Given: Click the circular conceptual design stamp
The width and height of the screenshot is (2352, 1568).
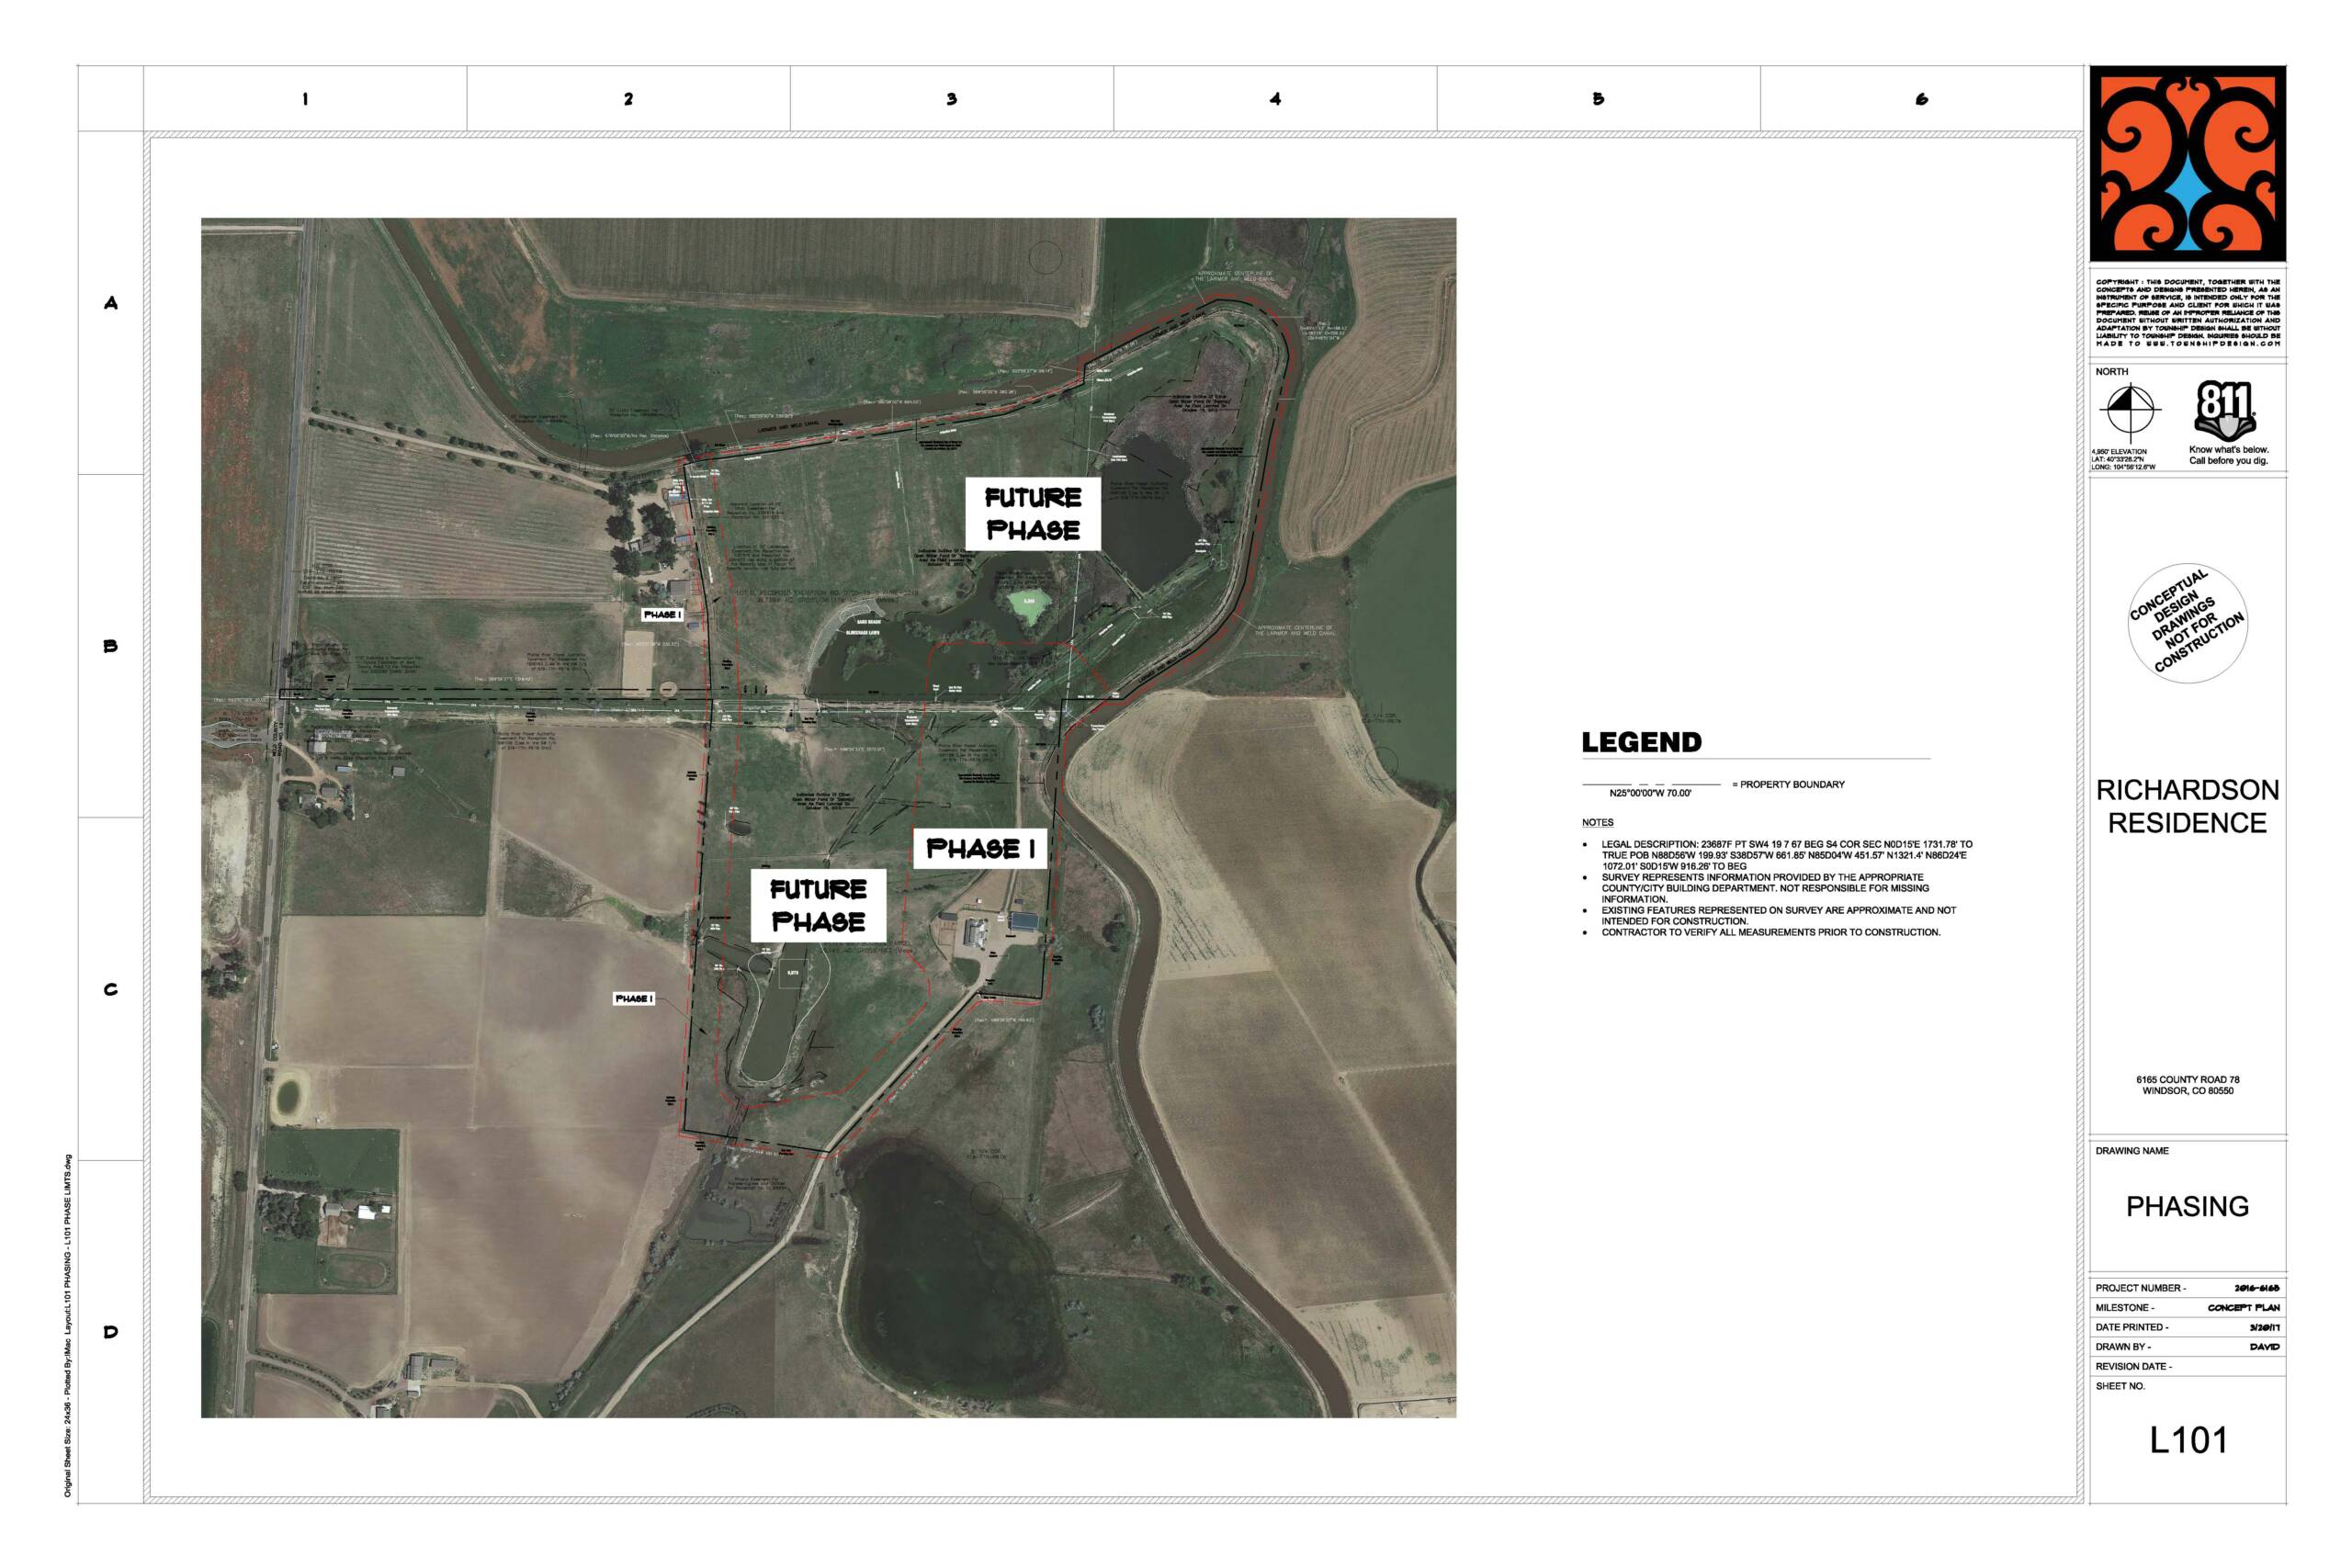Looking at the screenshot, I should pos(2188,623).
